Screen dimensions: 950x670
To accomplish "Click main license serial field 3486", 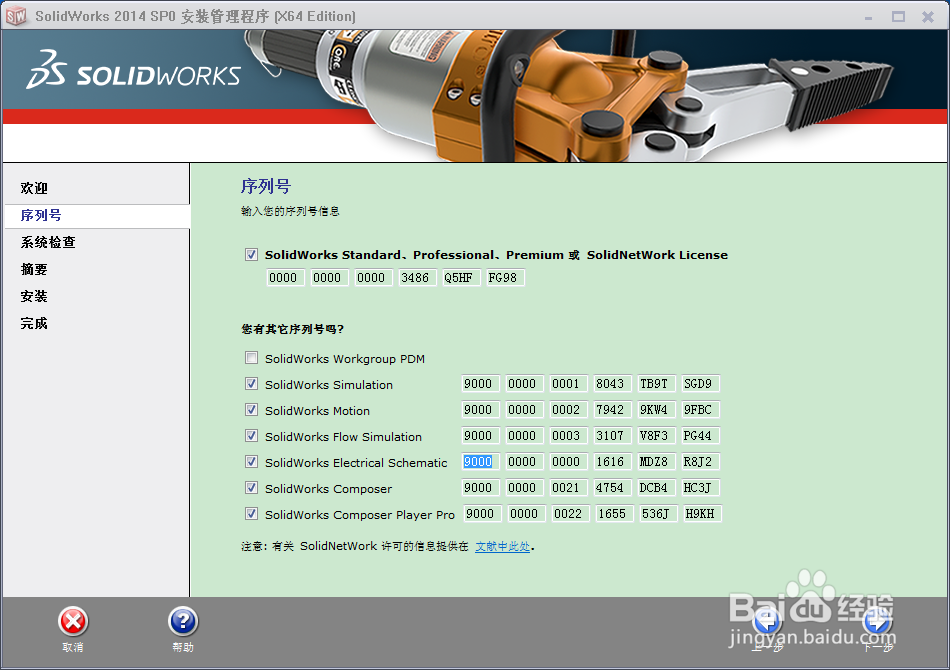I will coord(417,278).
